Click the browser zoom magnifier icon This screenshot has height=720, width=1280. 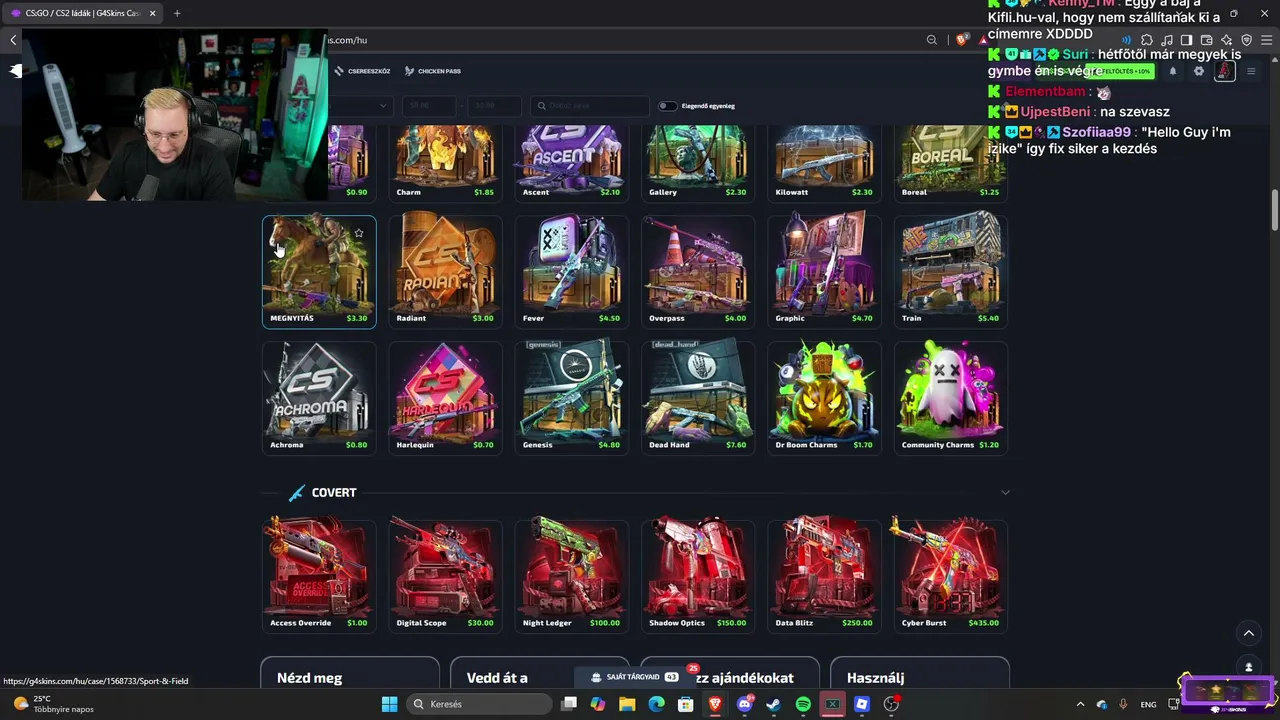932,40
